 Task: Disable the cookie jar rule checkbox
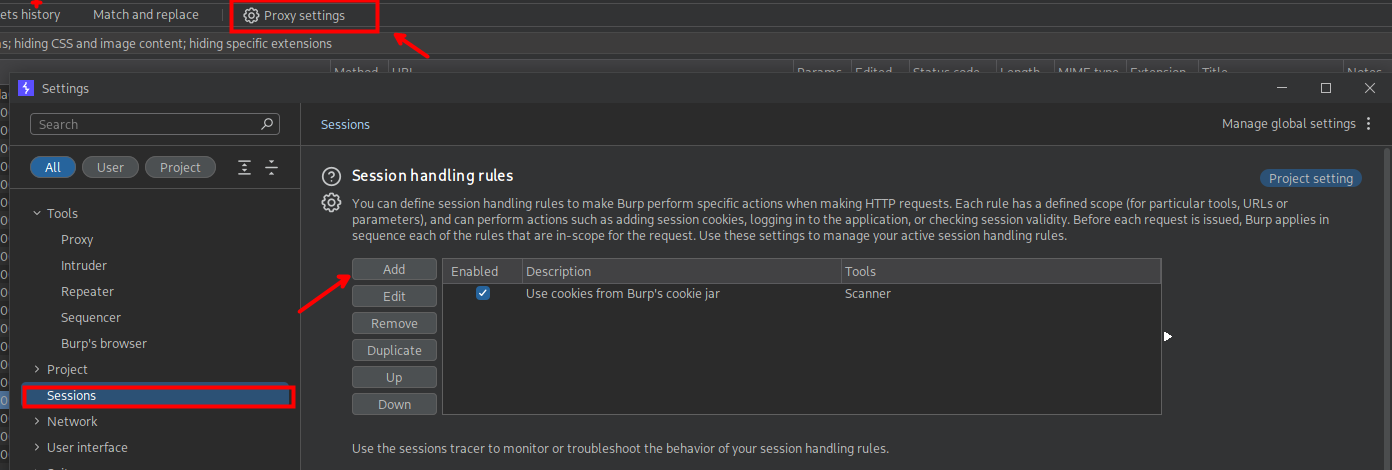[x=483, y=294]
